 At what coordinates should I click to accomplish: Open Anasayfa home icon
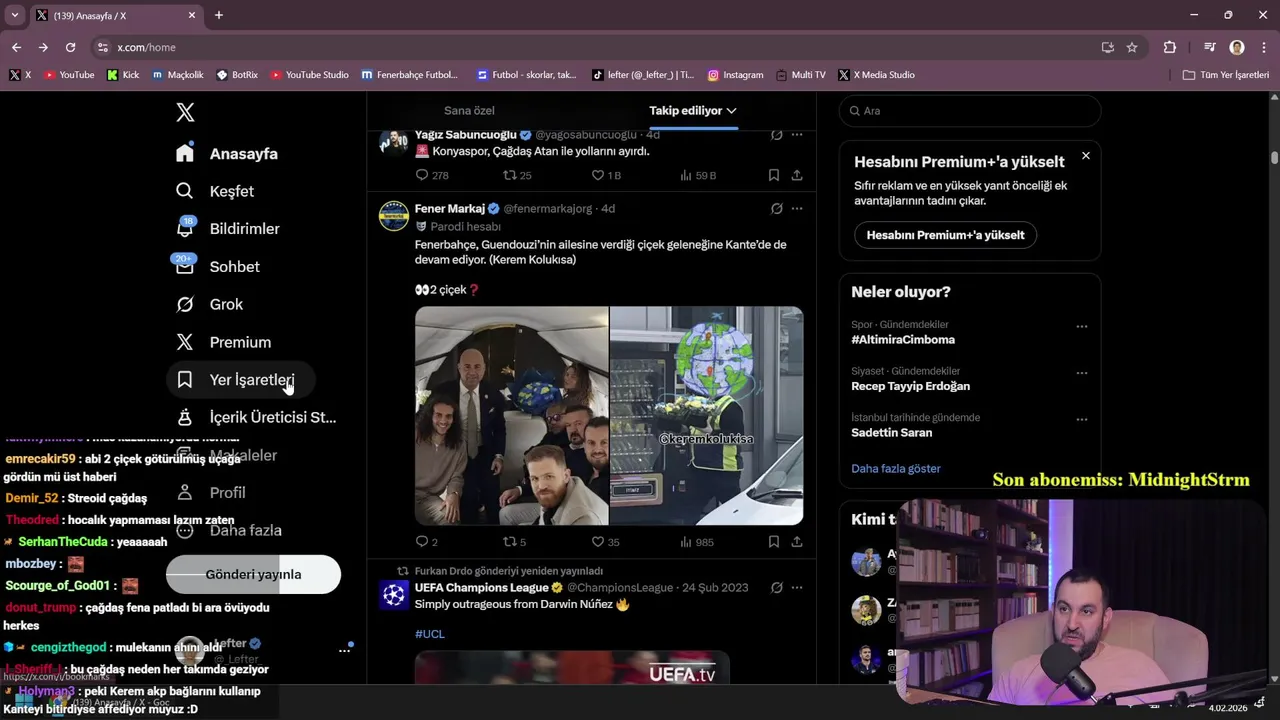pyautogui.click(x=185, y=153)
